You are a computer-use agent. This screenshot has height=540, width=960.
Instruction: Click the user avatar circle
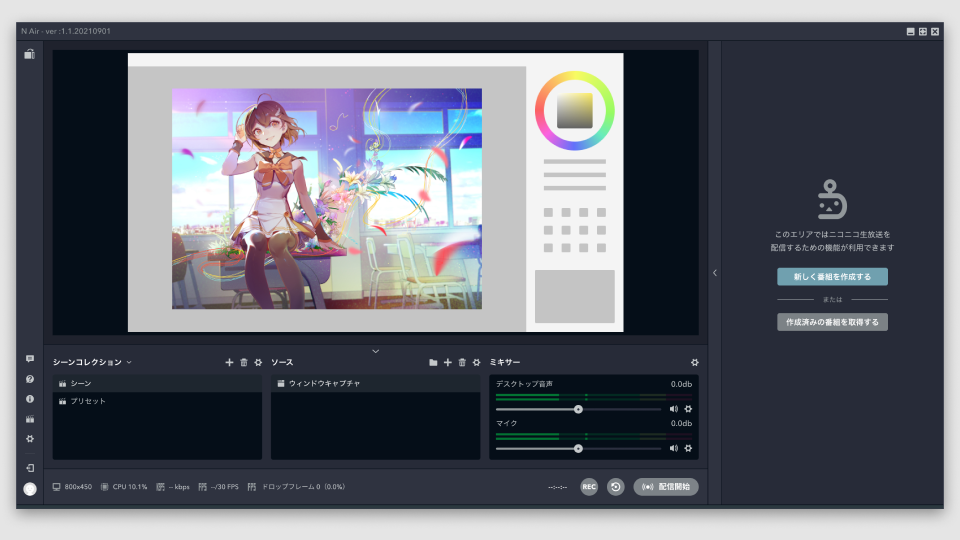[29, 489]
